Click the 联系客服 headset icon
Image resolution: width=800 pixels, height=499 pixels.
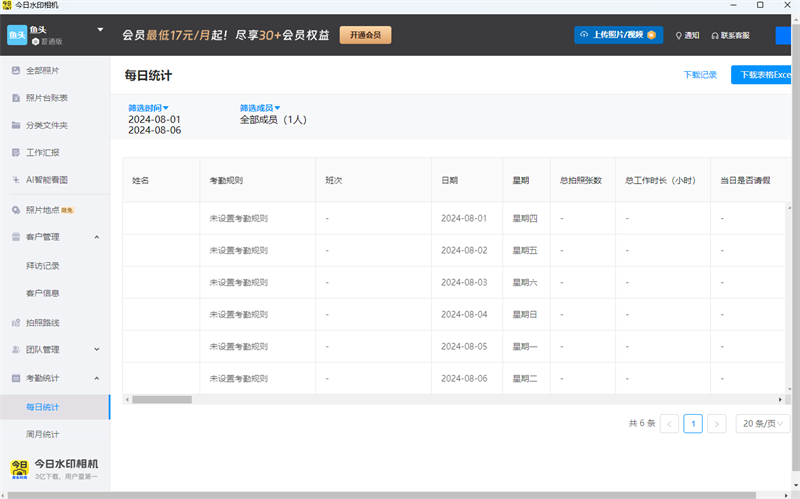715,35
